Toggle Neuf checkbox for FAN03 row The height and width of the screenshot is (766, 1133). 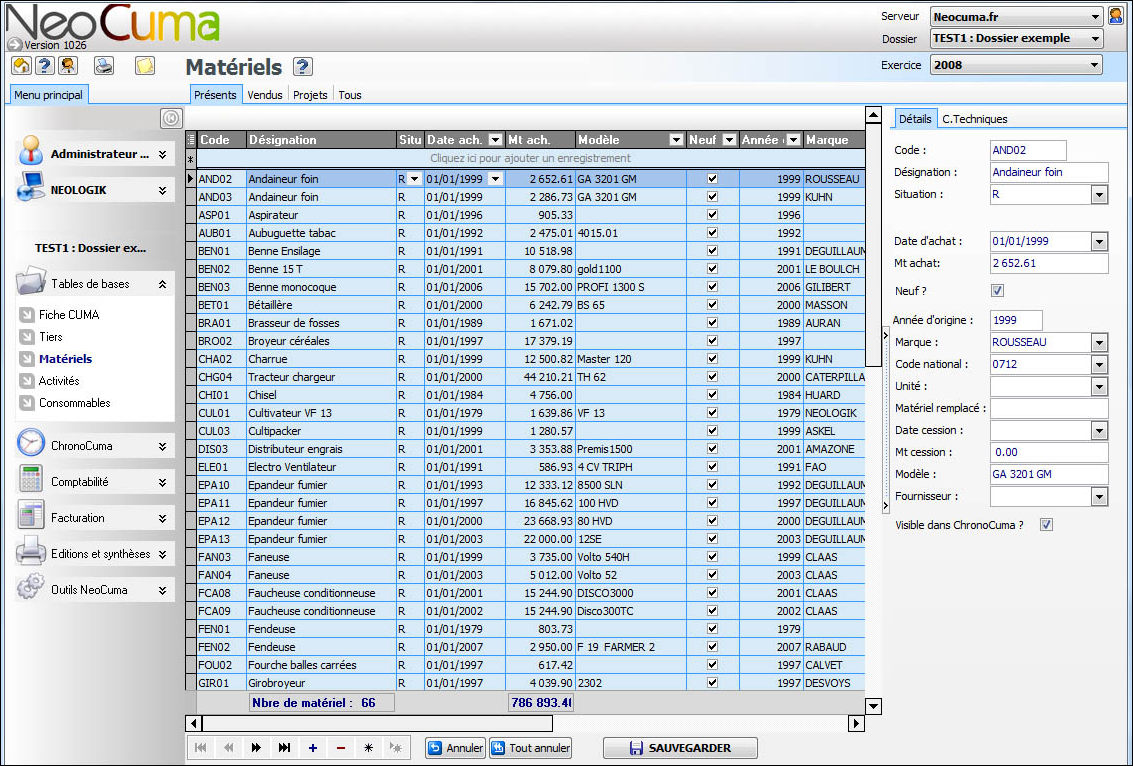[x=712, y=556]
